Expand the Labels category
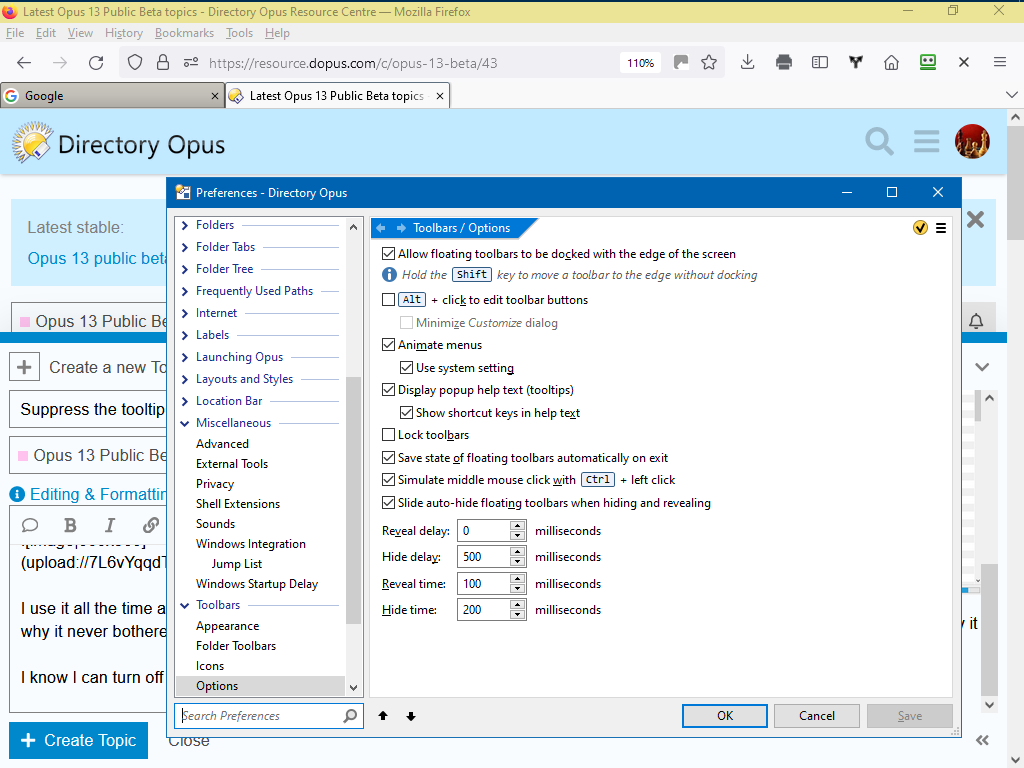Screen dimensions: 1024x768 click(185, 335)
